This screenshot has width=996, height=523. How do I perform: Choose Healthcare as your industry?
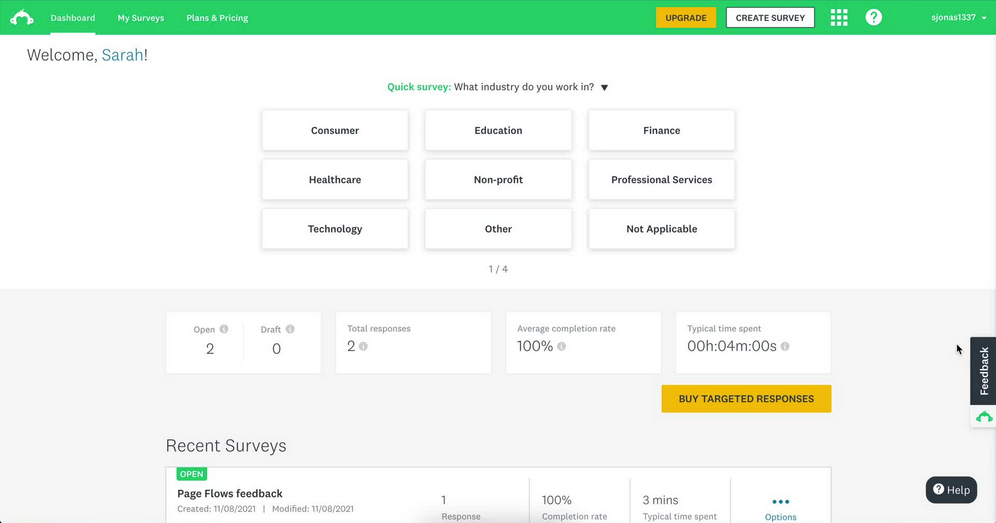tap(335, 180)
